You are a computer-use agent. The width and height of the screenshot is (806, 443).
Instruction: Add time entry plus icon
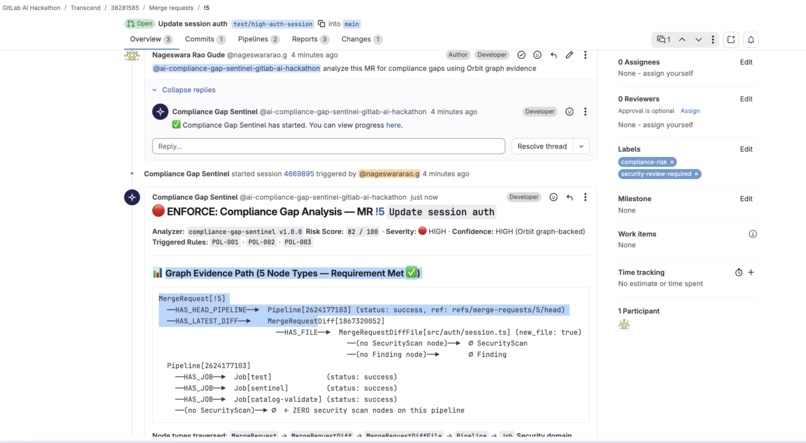point(751,272)
